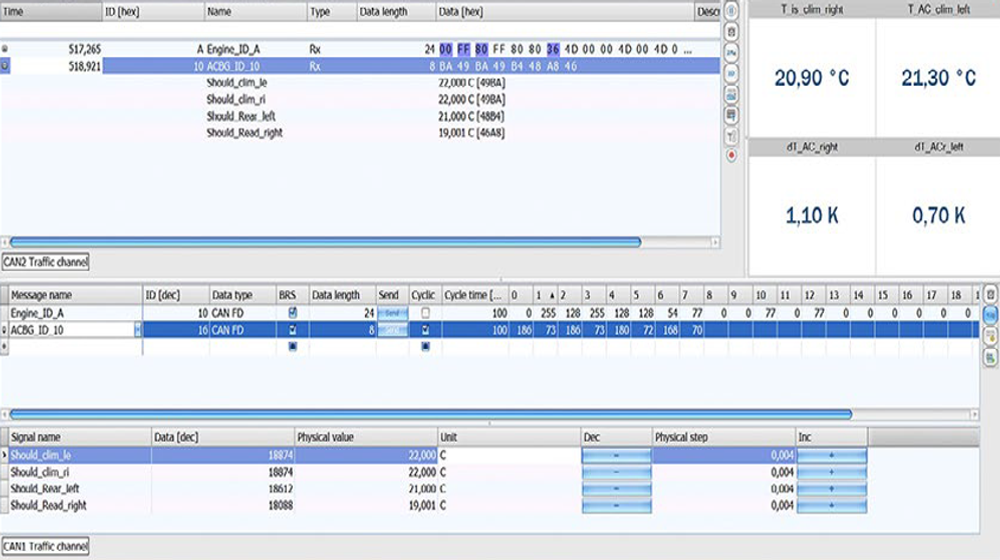Image resolution: width=1000 pixels, height=560 pixels.
Task: Click the statistics chart icon in trace toolbar
Action: (732, 94)
